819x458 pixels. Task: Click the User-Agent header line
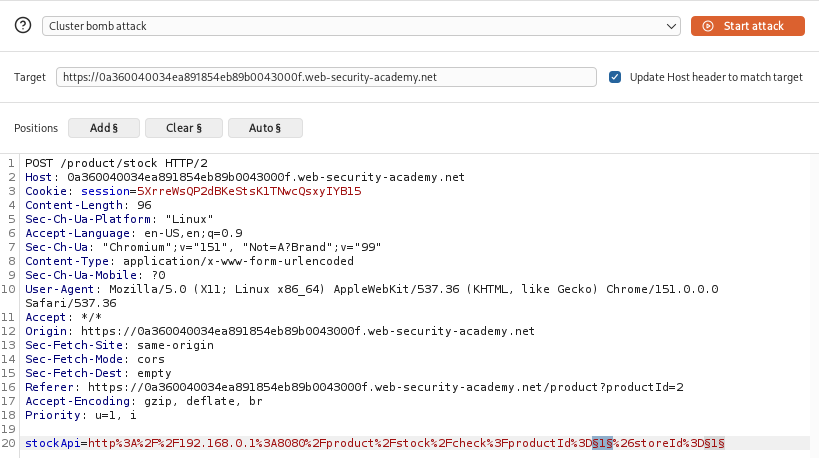coord(371,289)
